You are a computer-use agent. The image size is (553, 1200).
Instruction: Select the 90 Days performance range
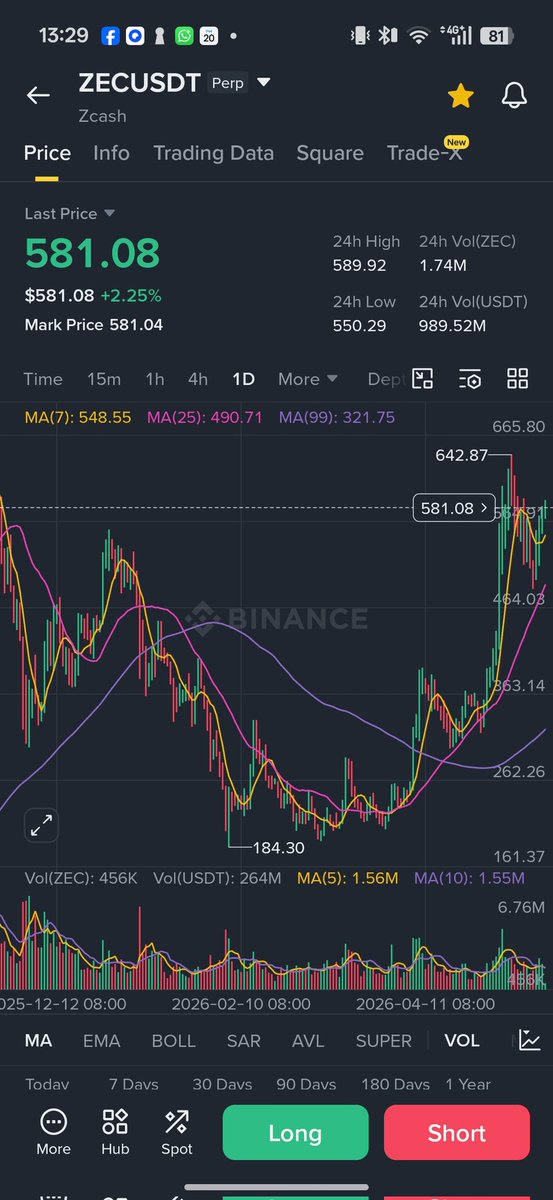coord(306,1084)
